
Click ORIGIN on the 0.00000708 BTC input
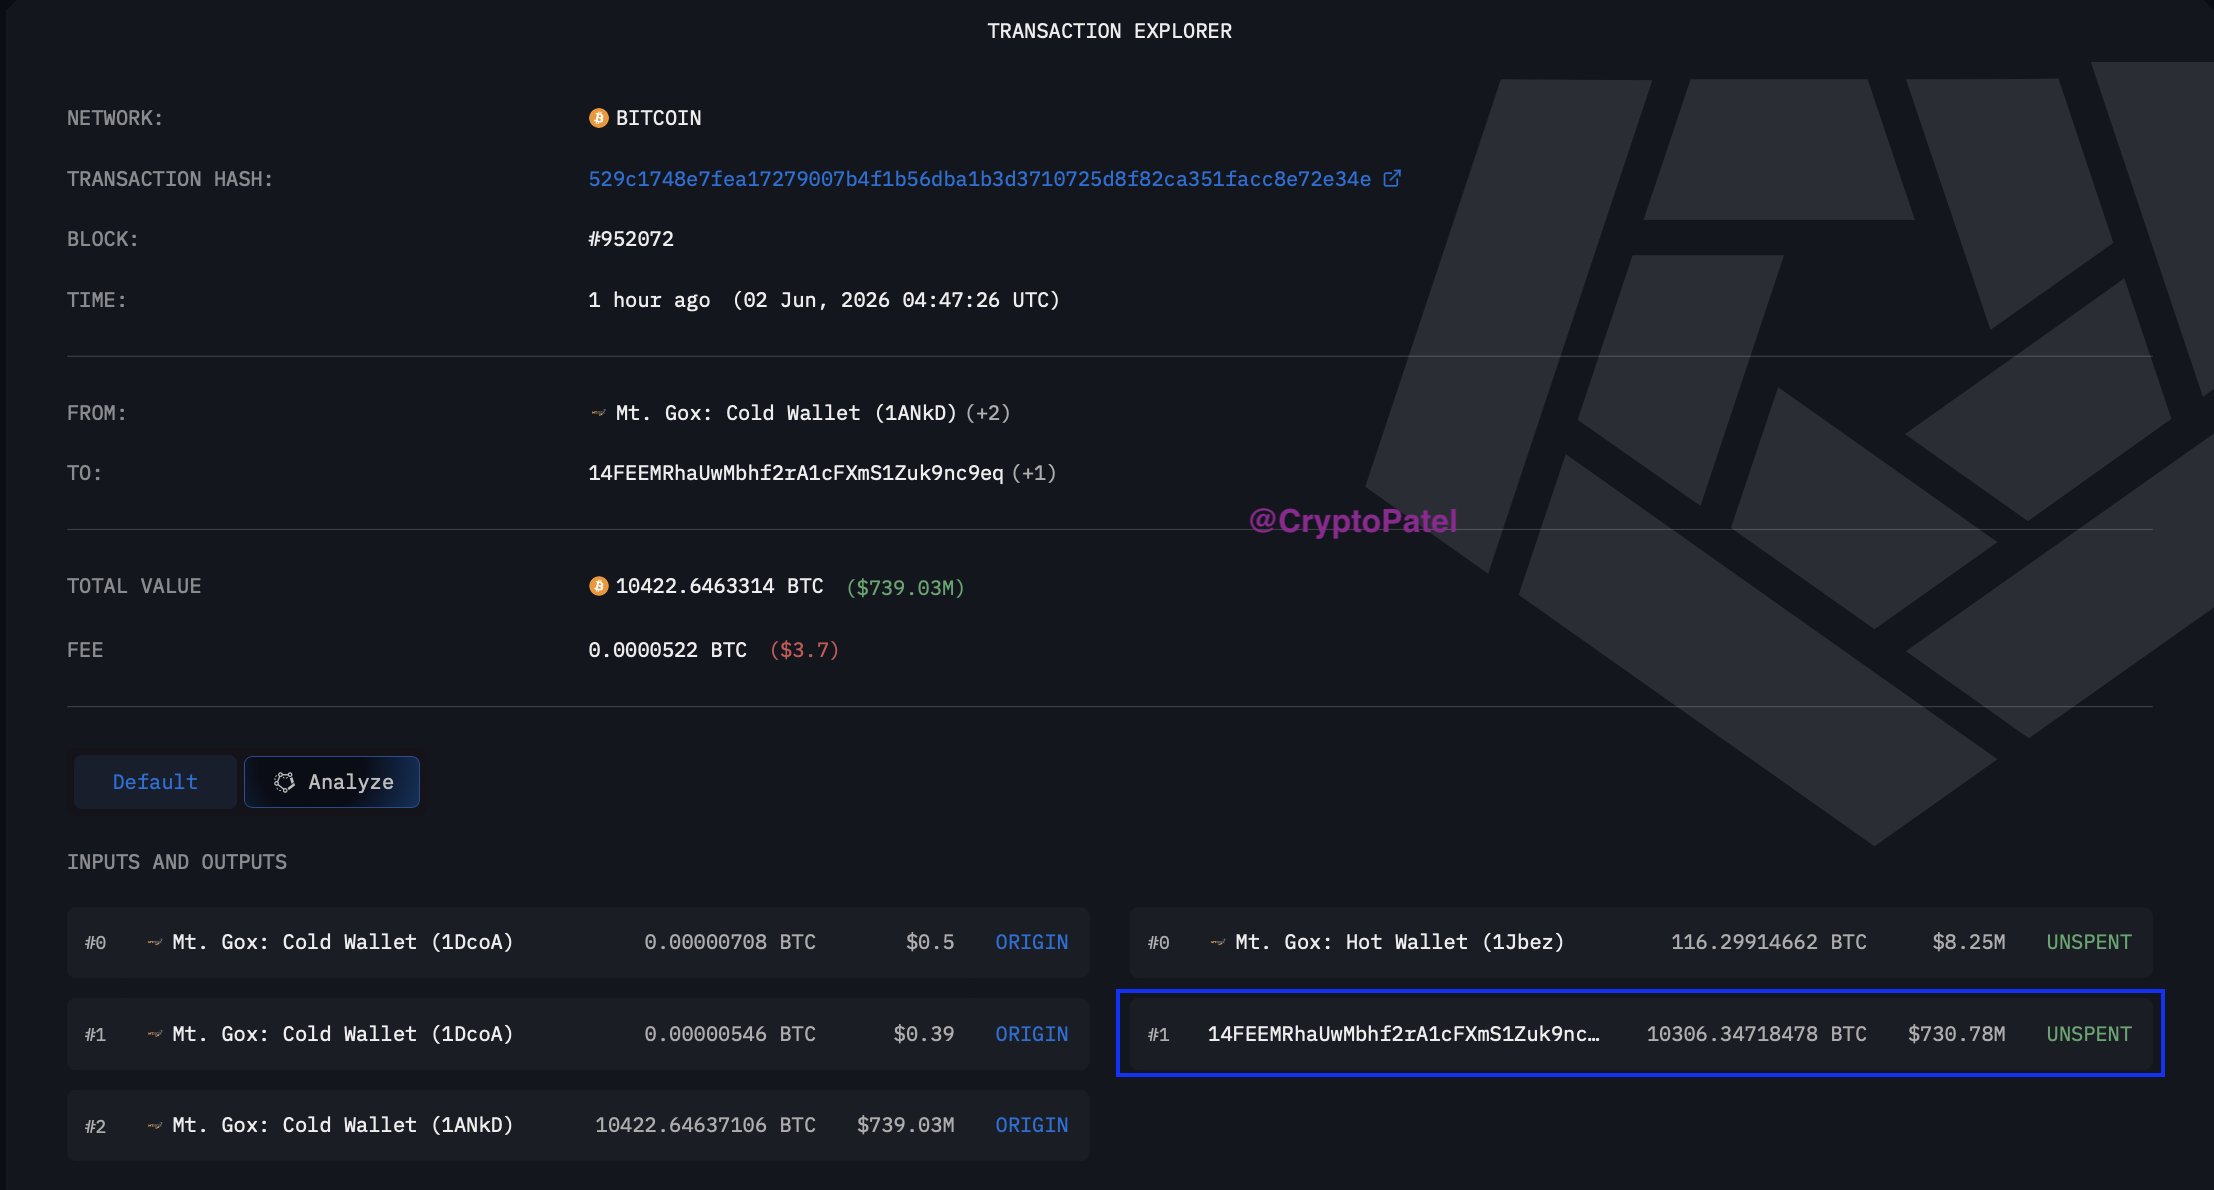[1032, 942]
